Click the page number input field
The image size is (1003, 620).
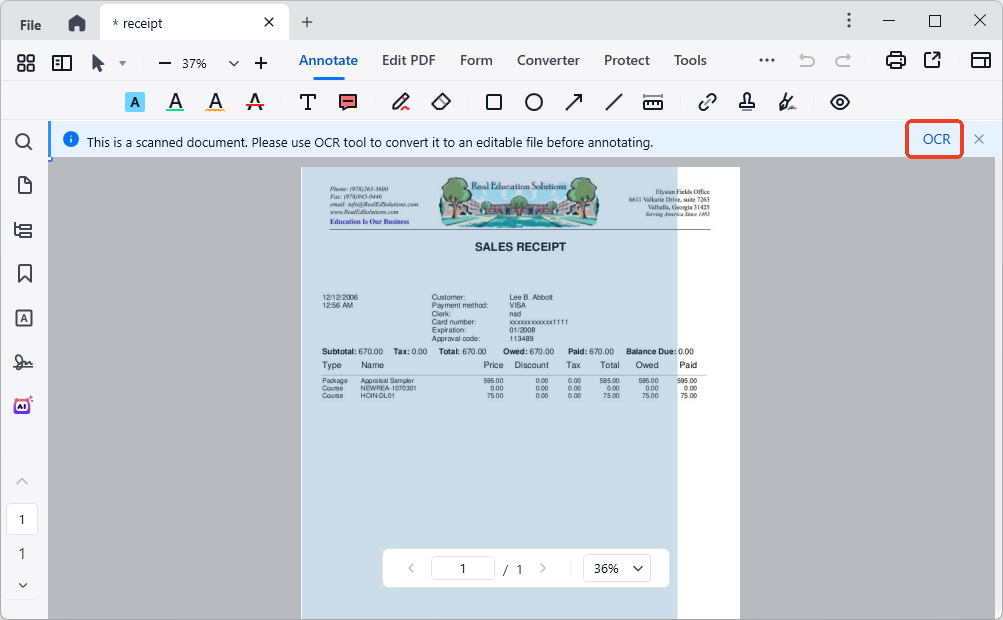(462, 568)
